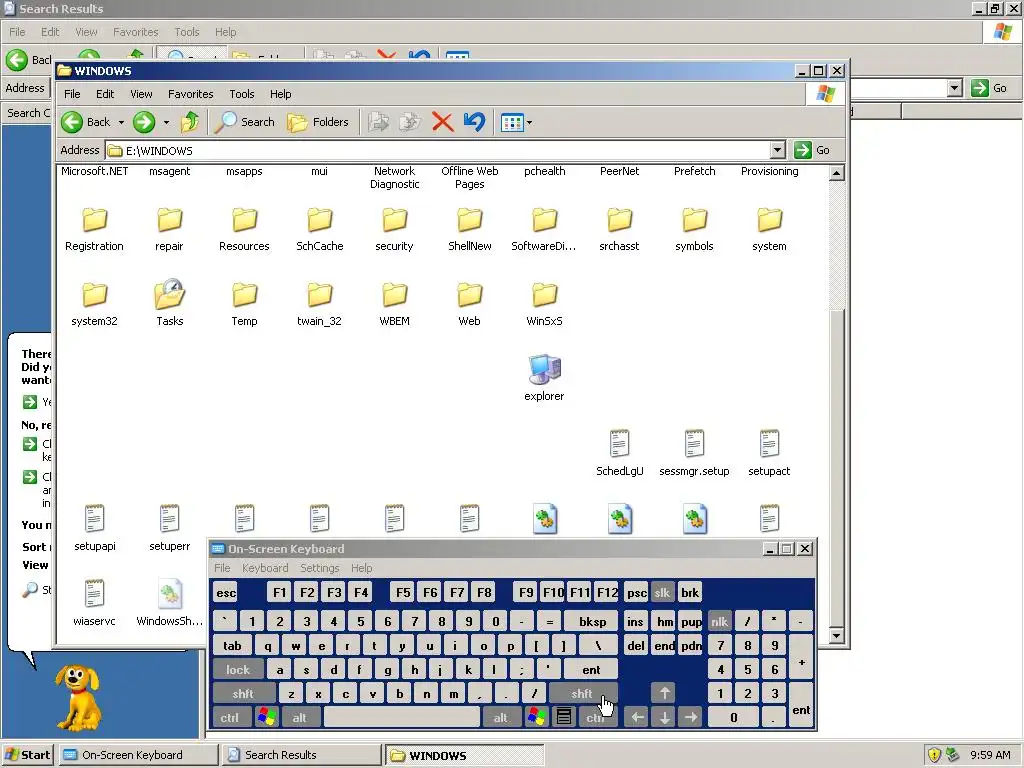This screenshot has width=1024, height=768.
Task: Open the Favorites menu in WINDOWS window
Action: [191, 94]
